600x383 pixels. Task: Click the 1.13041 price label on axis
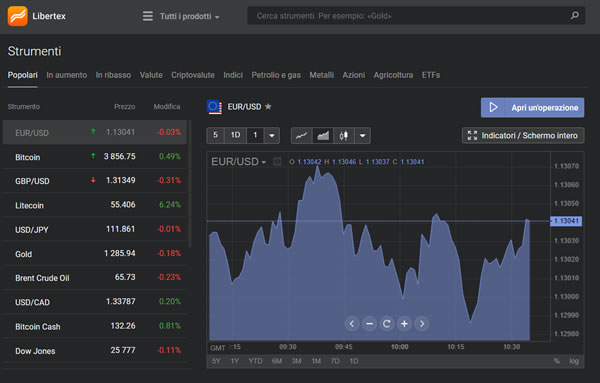pos(566,221)
